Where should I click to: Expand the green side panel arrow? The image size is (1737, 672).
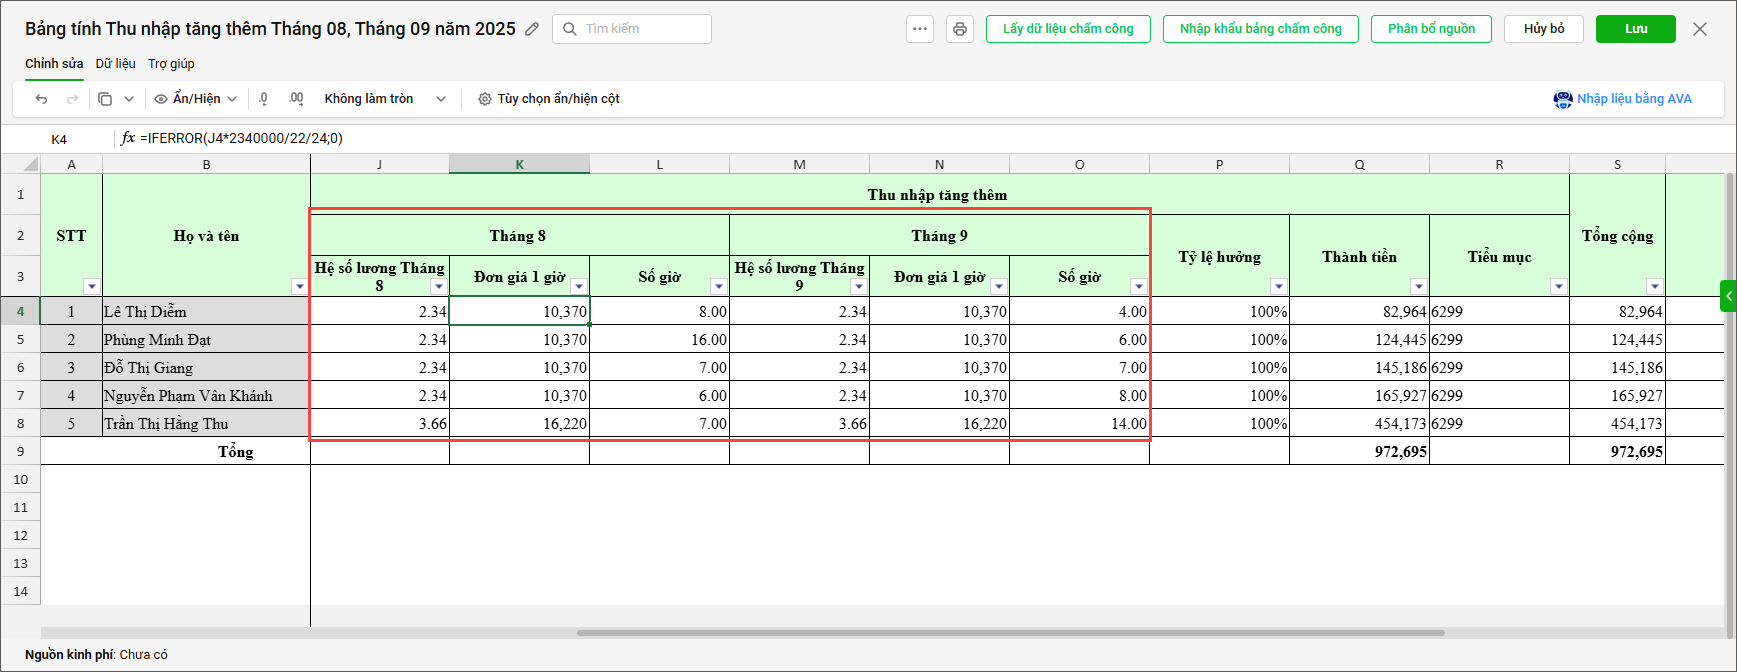pyautogui.click(x=1728, y=296)
